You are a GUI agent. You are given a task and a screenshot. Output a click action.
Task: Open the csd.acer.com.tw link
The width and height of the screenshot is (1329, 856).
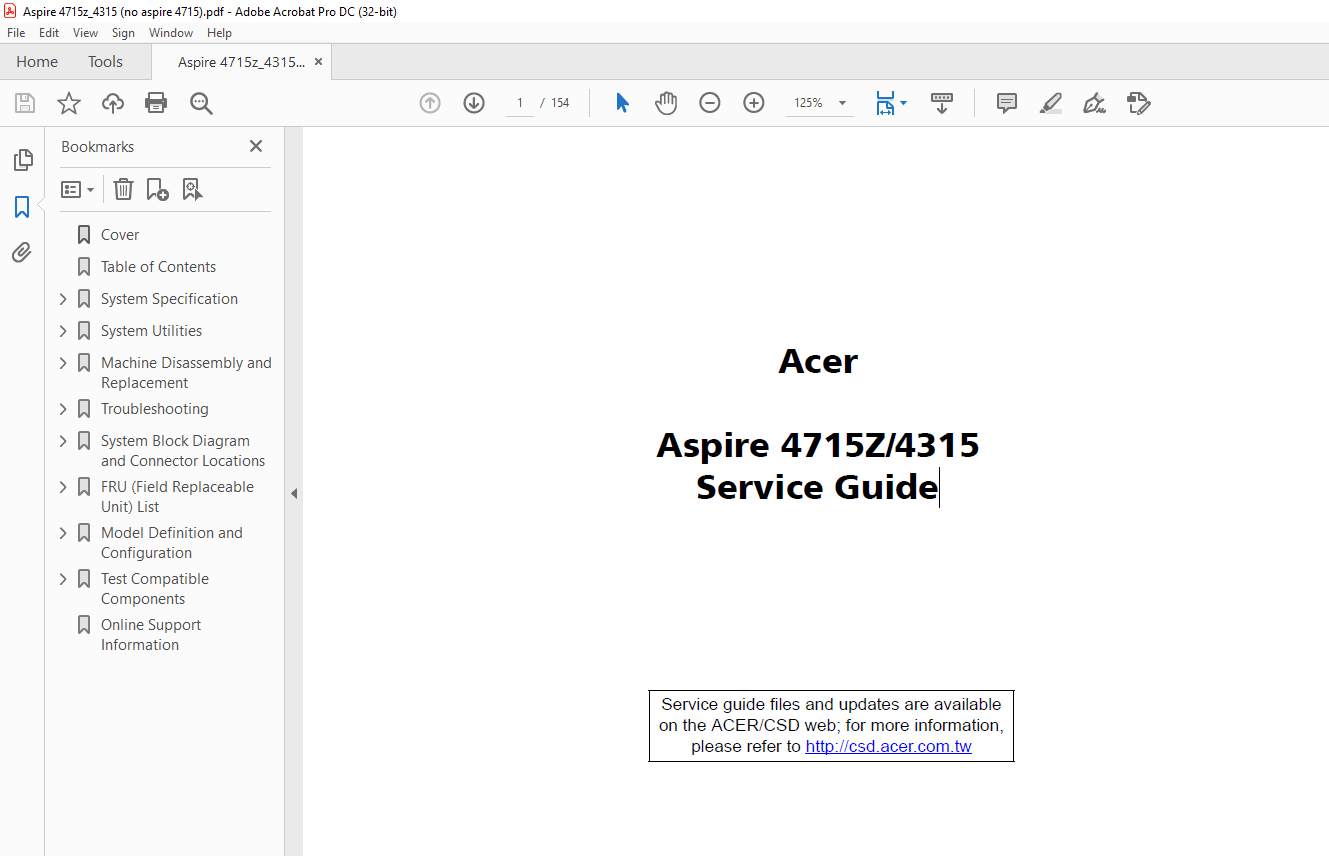pos(888,746)
